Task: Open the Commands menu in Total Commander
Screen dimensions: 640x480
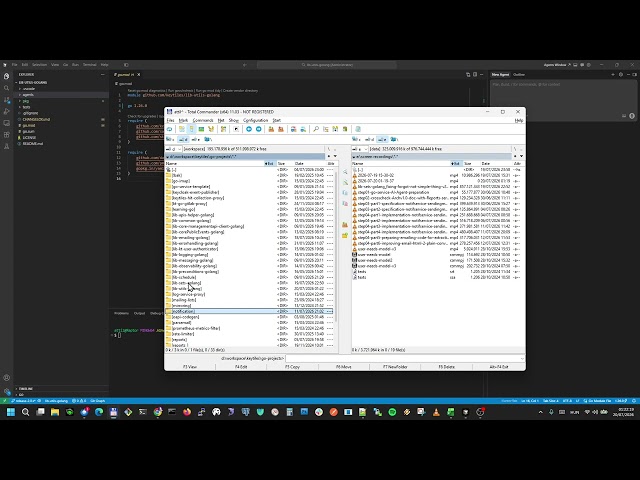Action: tap(203, 120)
